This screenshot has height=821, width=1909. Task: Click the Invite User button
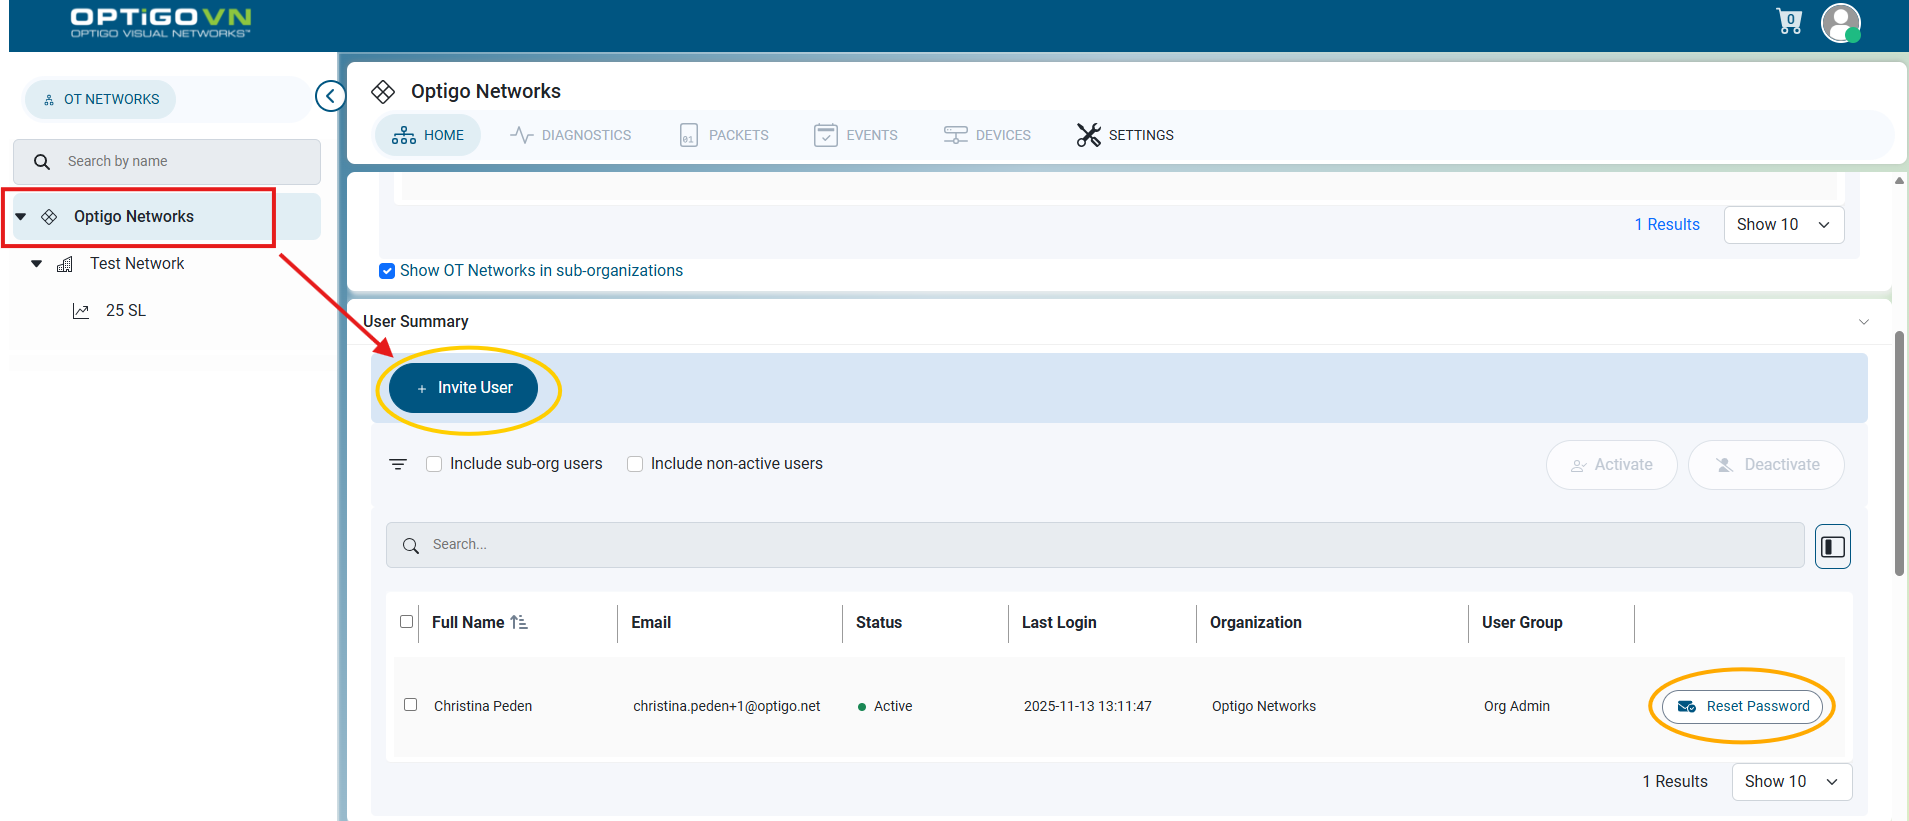click(464, 388)
